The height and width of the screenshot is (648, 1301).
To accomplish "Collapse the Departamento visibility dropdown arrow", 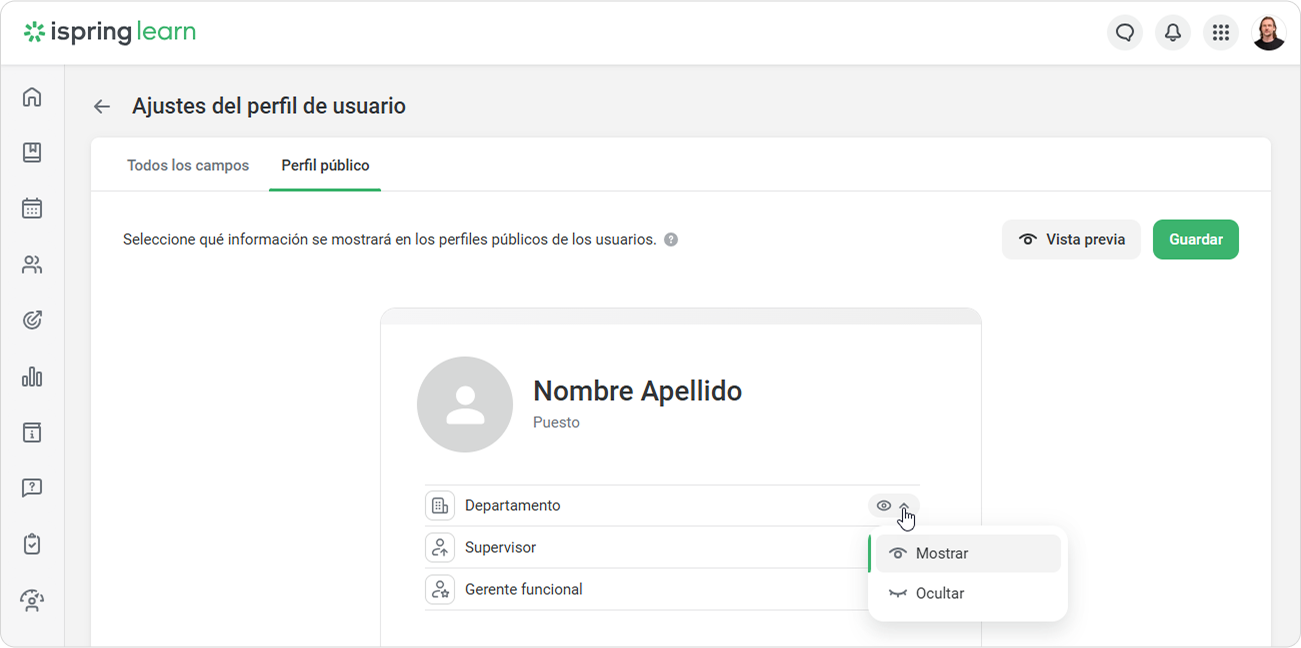I will click(x=904, y=506).
